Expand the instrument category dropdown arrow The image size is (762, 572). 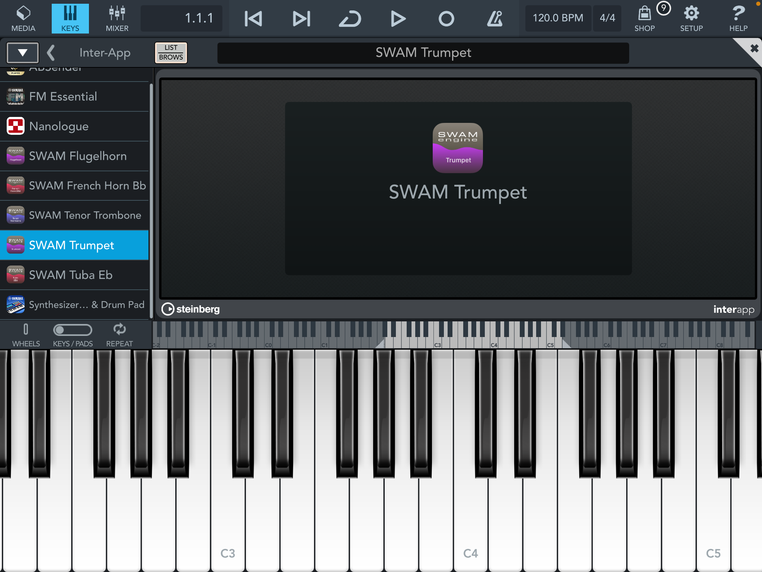(x=22, y=52)
